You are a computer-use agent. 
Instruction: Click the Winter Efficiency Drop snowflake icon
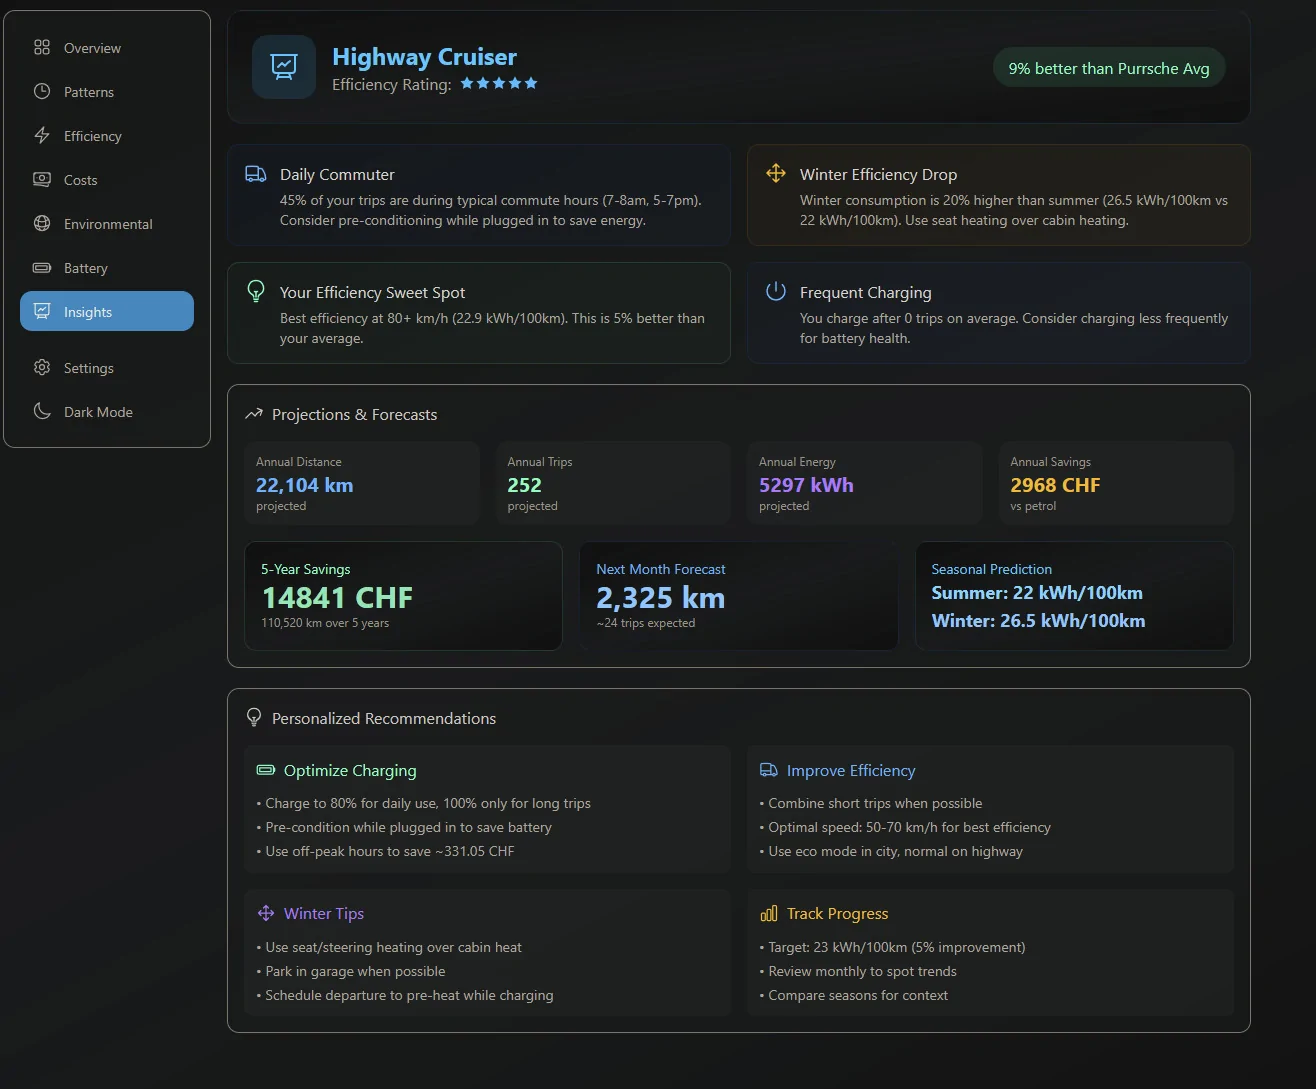coord(776,173)
